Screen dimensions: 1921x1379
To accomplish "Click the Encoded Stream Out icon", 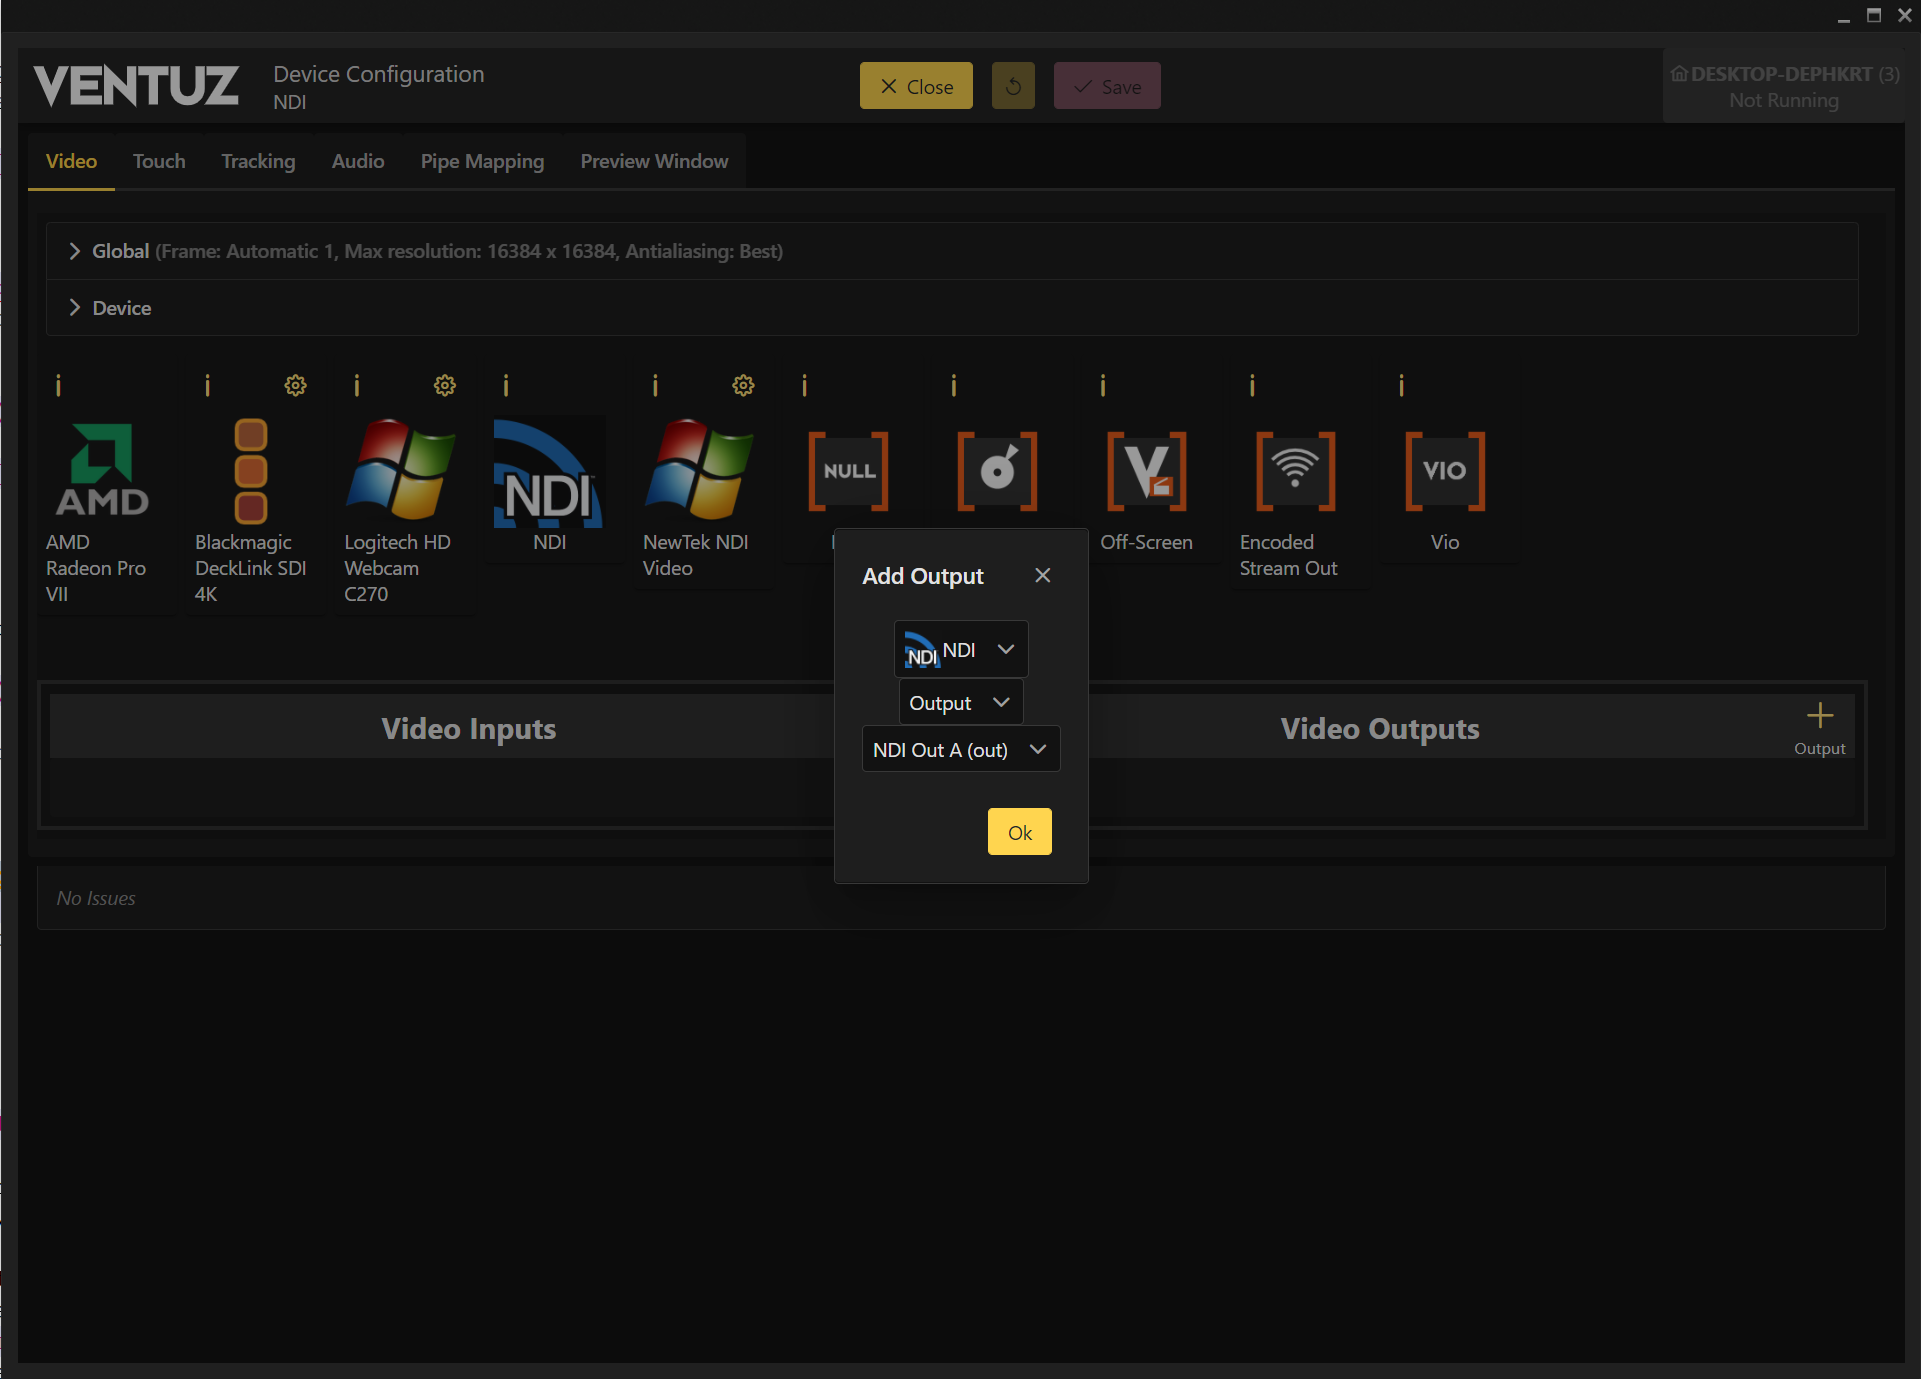I will pos(1295,471).
